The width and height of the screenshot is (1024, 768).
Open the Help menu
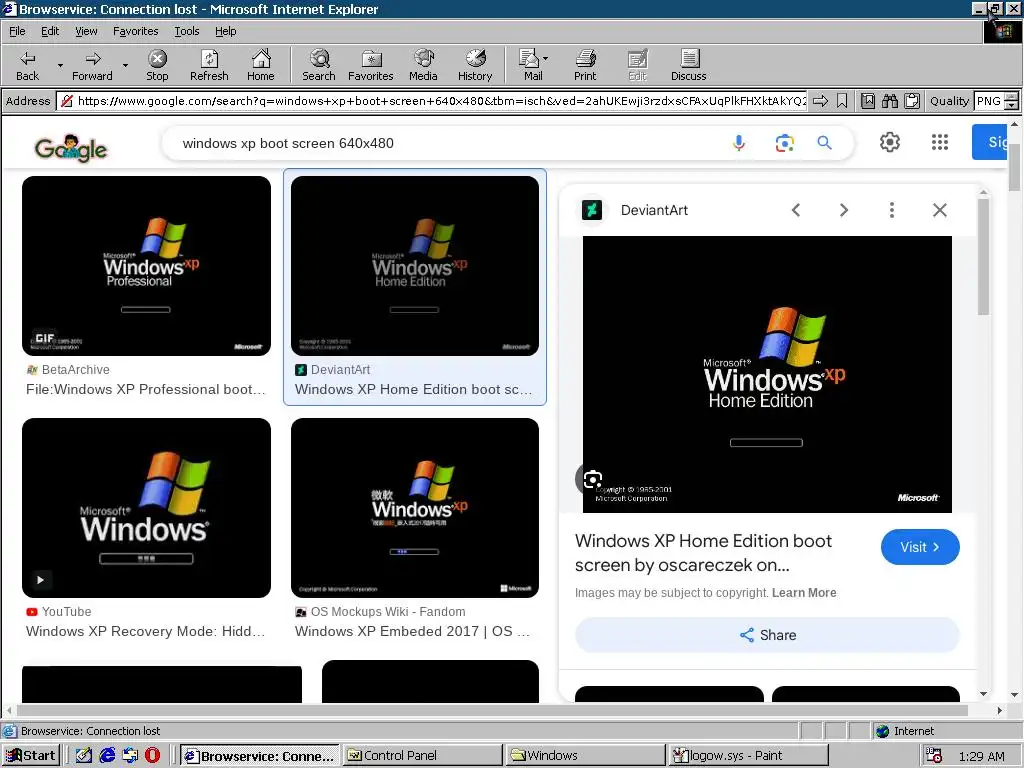pyautogui.click(x=225, y=31)
